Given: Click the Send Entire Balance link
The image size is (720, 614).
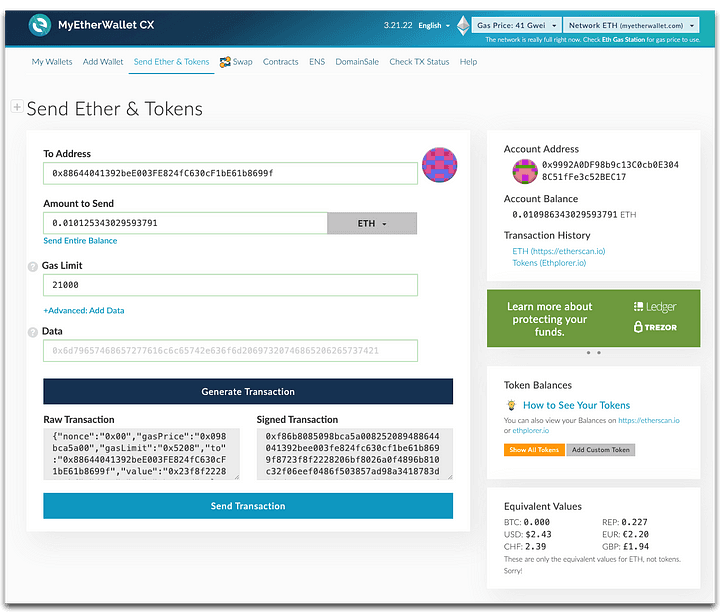Looking at the screenshot, I should pos(80,241).
